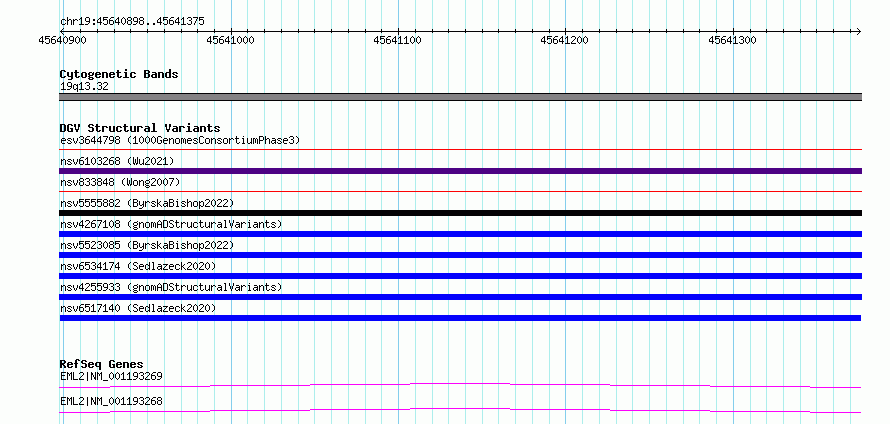
Task: Click the 45640900 ruler coordinate
Action: [x=63, y=40]
